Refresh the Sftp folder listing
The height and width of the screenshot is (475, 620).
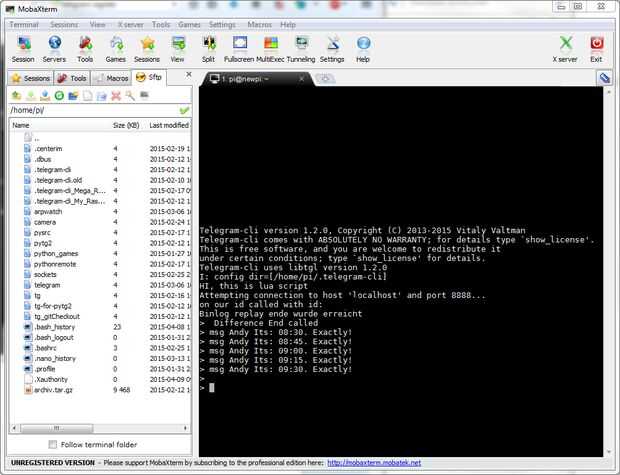(x=59, y=95)
